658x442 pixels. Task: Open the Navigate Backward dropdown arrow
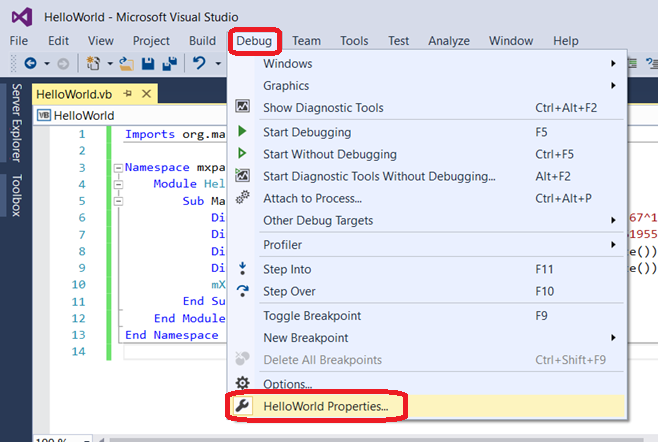[47, 64]
